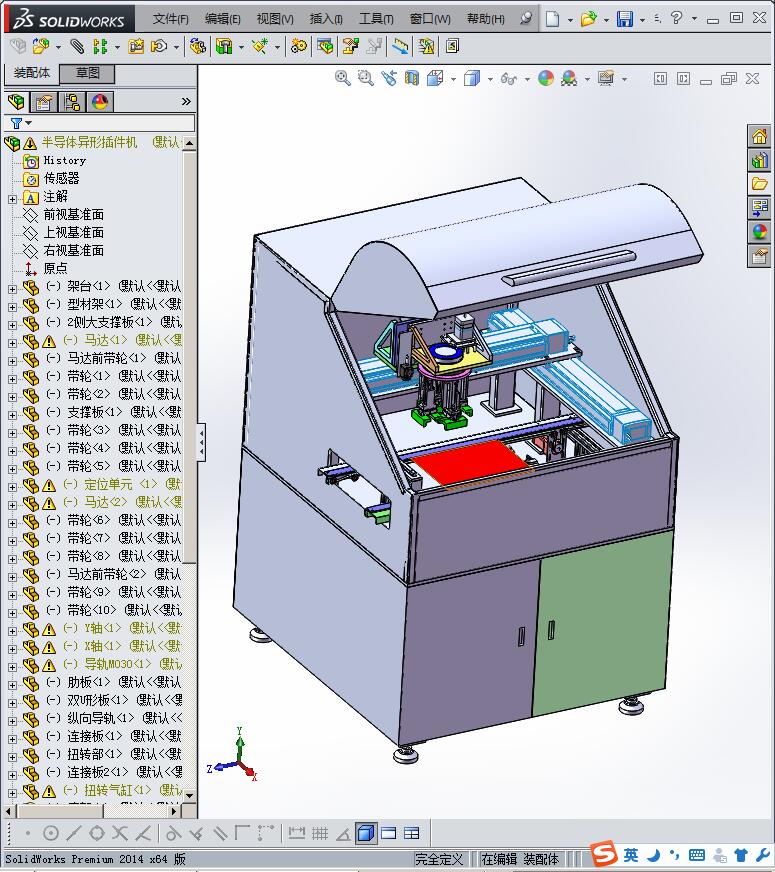The width and height of the screenshot is (775, 872).
Task: Click the Mate paperclip icon
Action: [77, 46]
